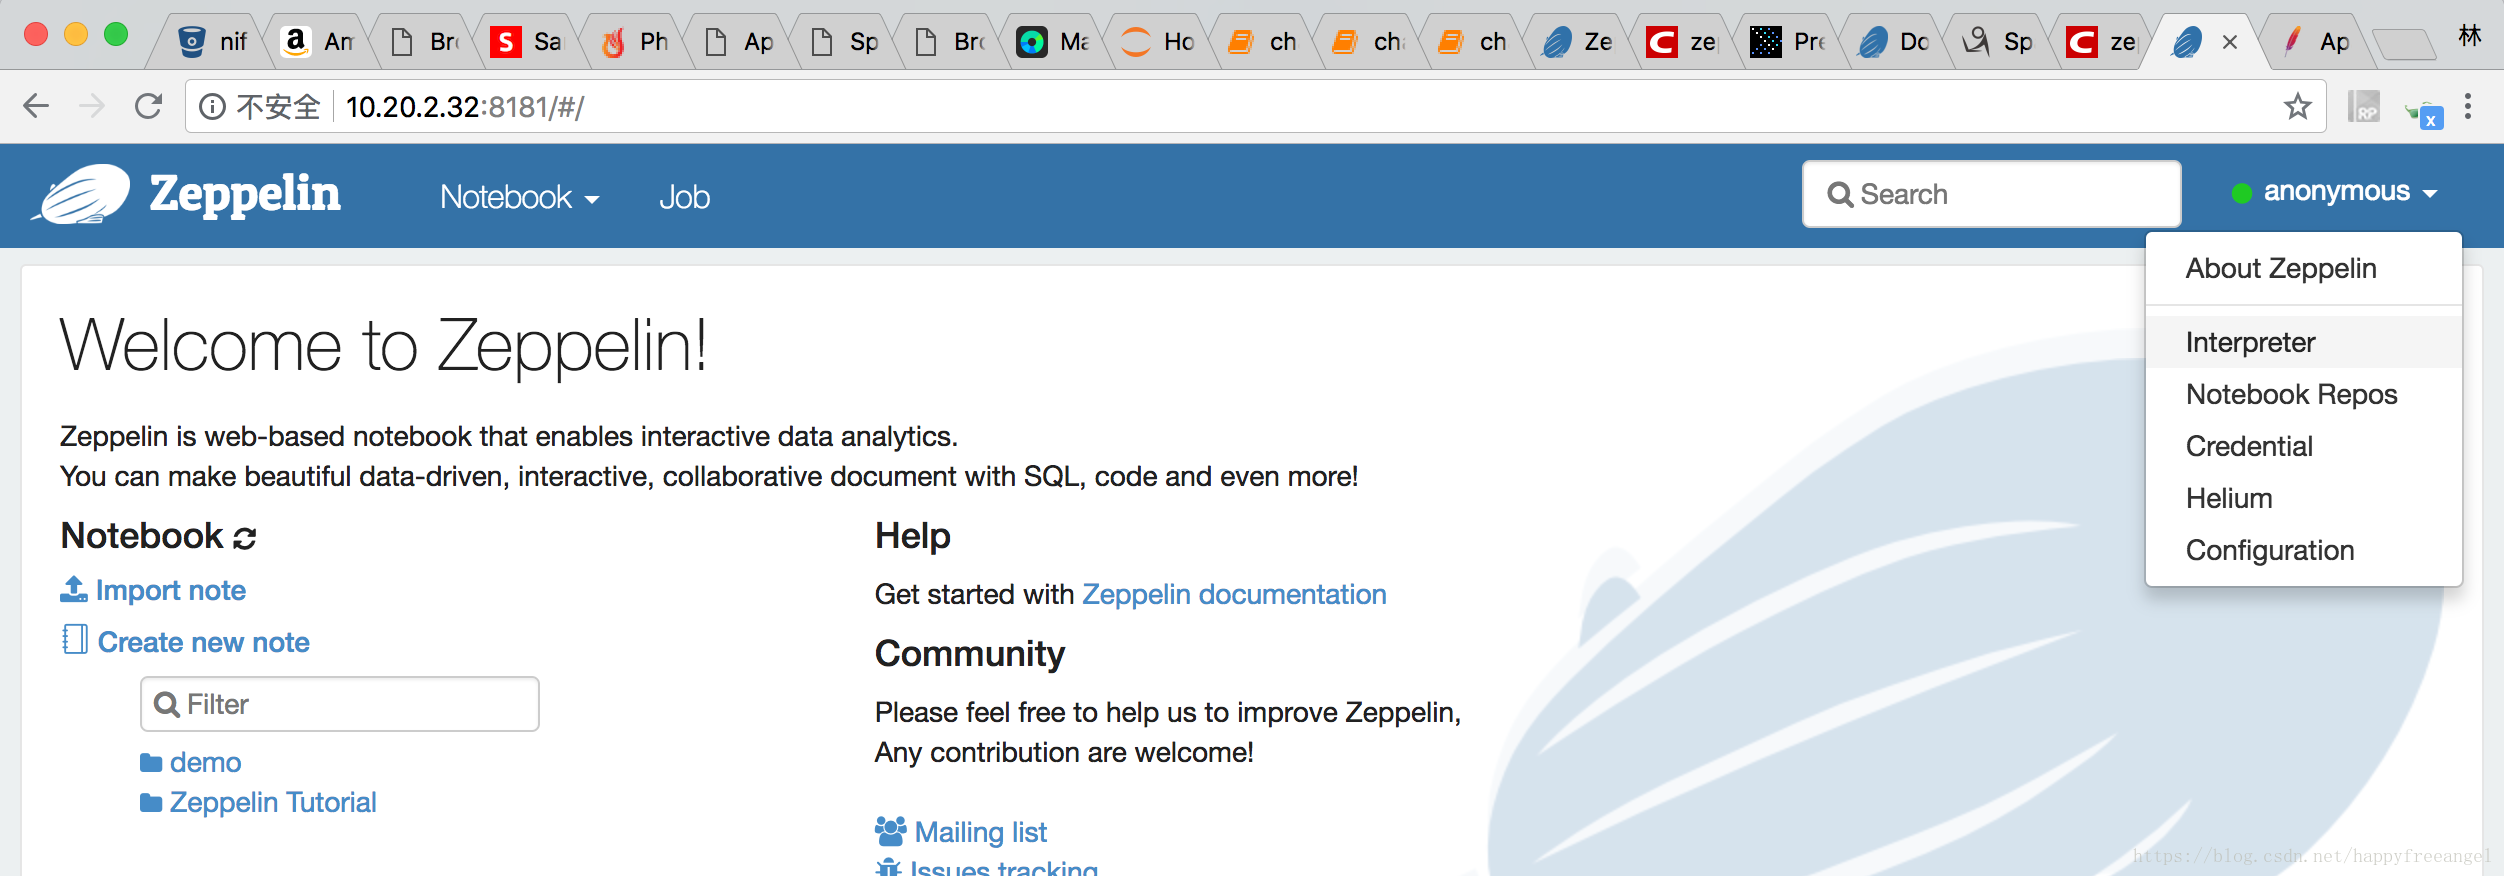Click the browser forward arrow
The width and height of the screenshot is (2504, 876).
(92, 105)
